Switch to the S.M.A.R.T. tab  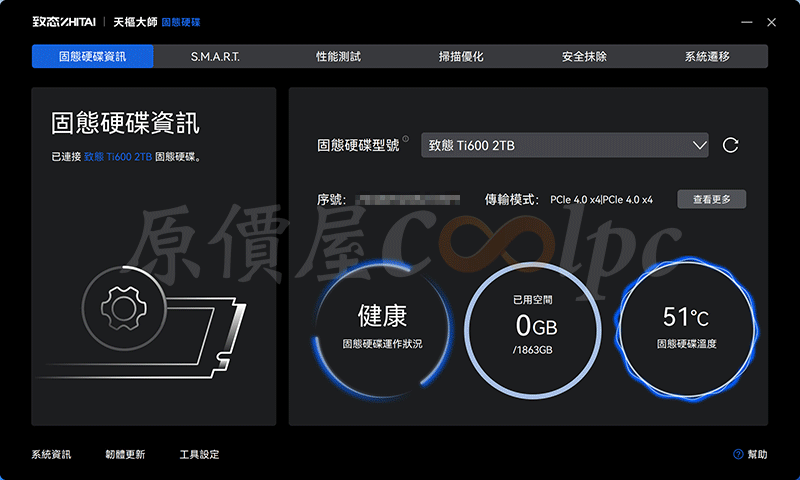pyautogui.click(x=215, y=57)
